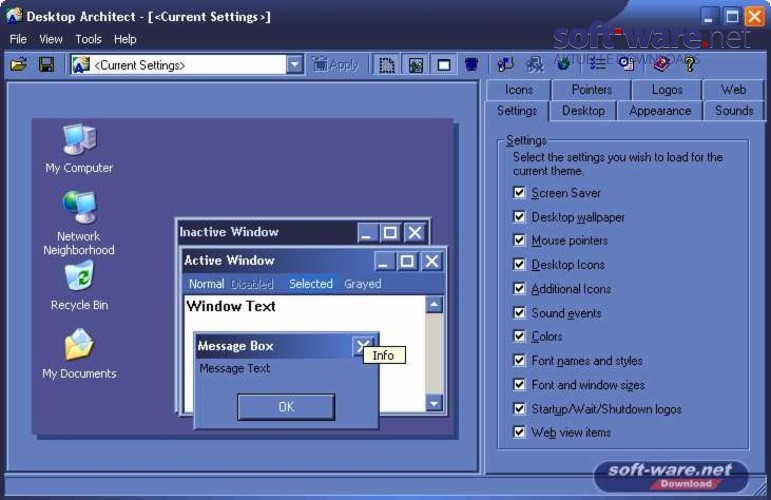The width and height of the screenshot is (771, 500).
Task: Click the blank window toolbar icon
Action: 444,65
